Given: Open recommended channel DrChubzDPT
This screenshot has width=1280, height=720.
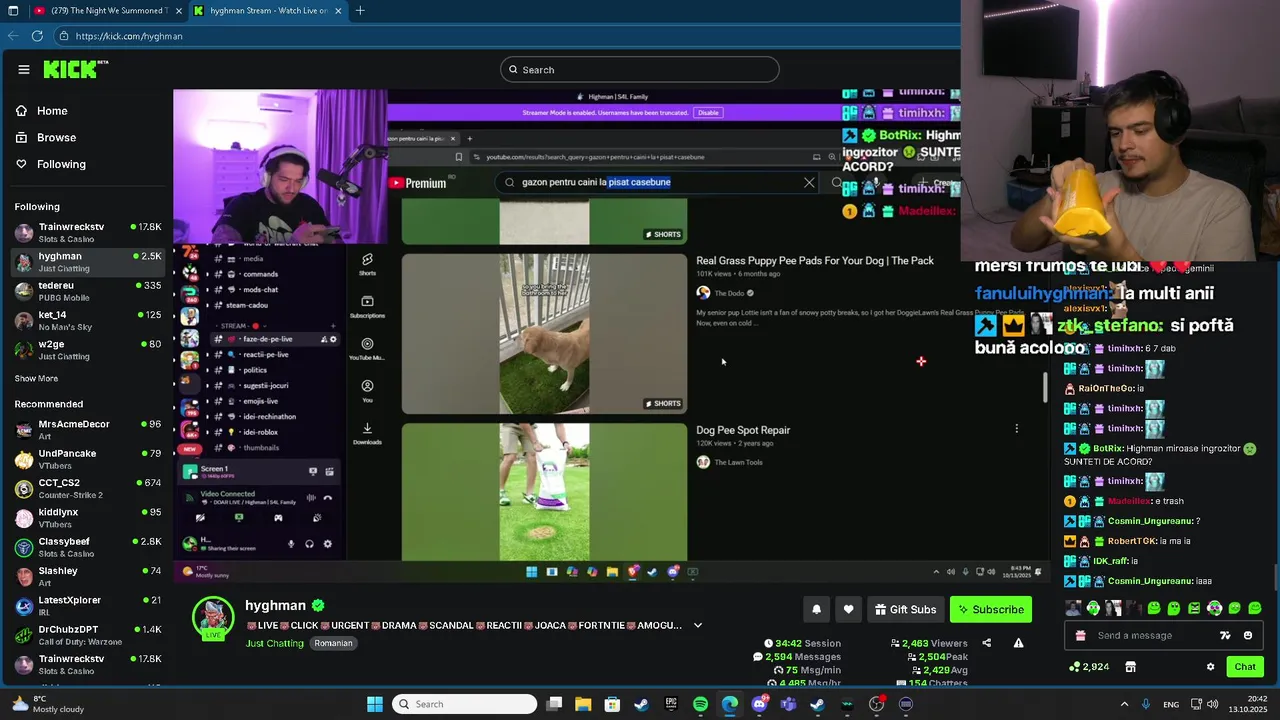Looking at the screenshot, I should (x=87, y=635).
